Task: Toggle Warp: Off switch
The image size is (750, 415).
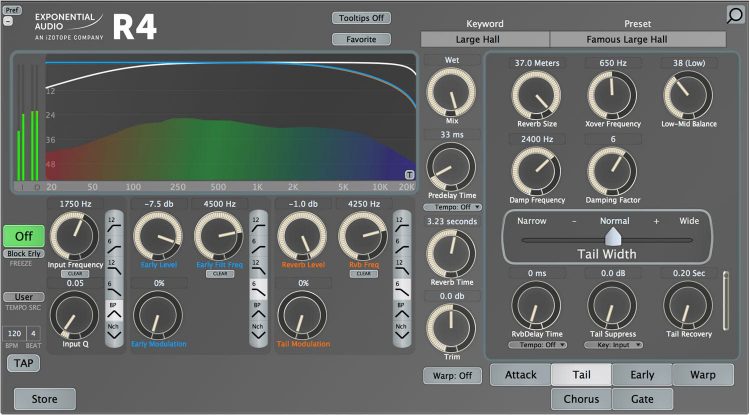Action: (452, 375)
